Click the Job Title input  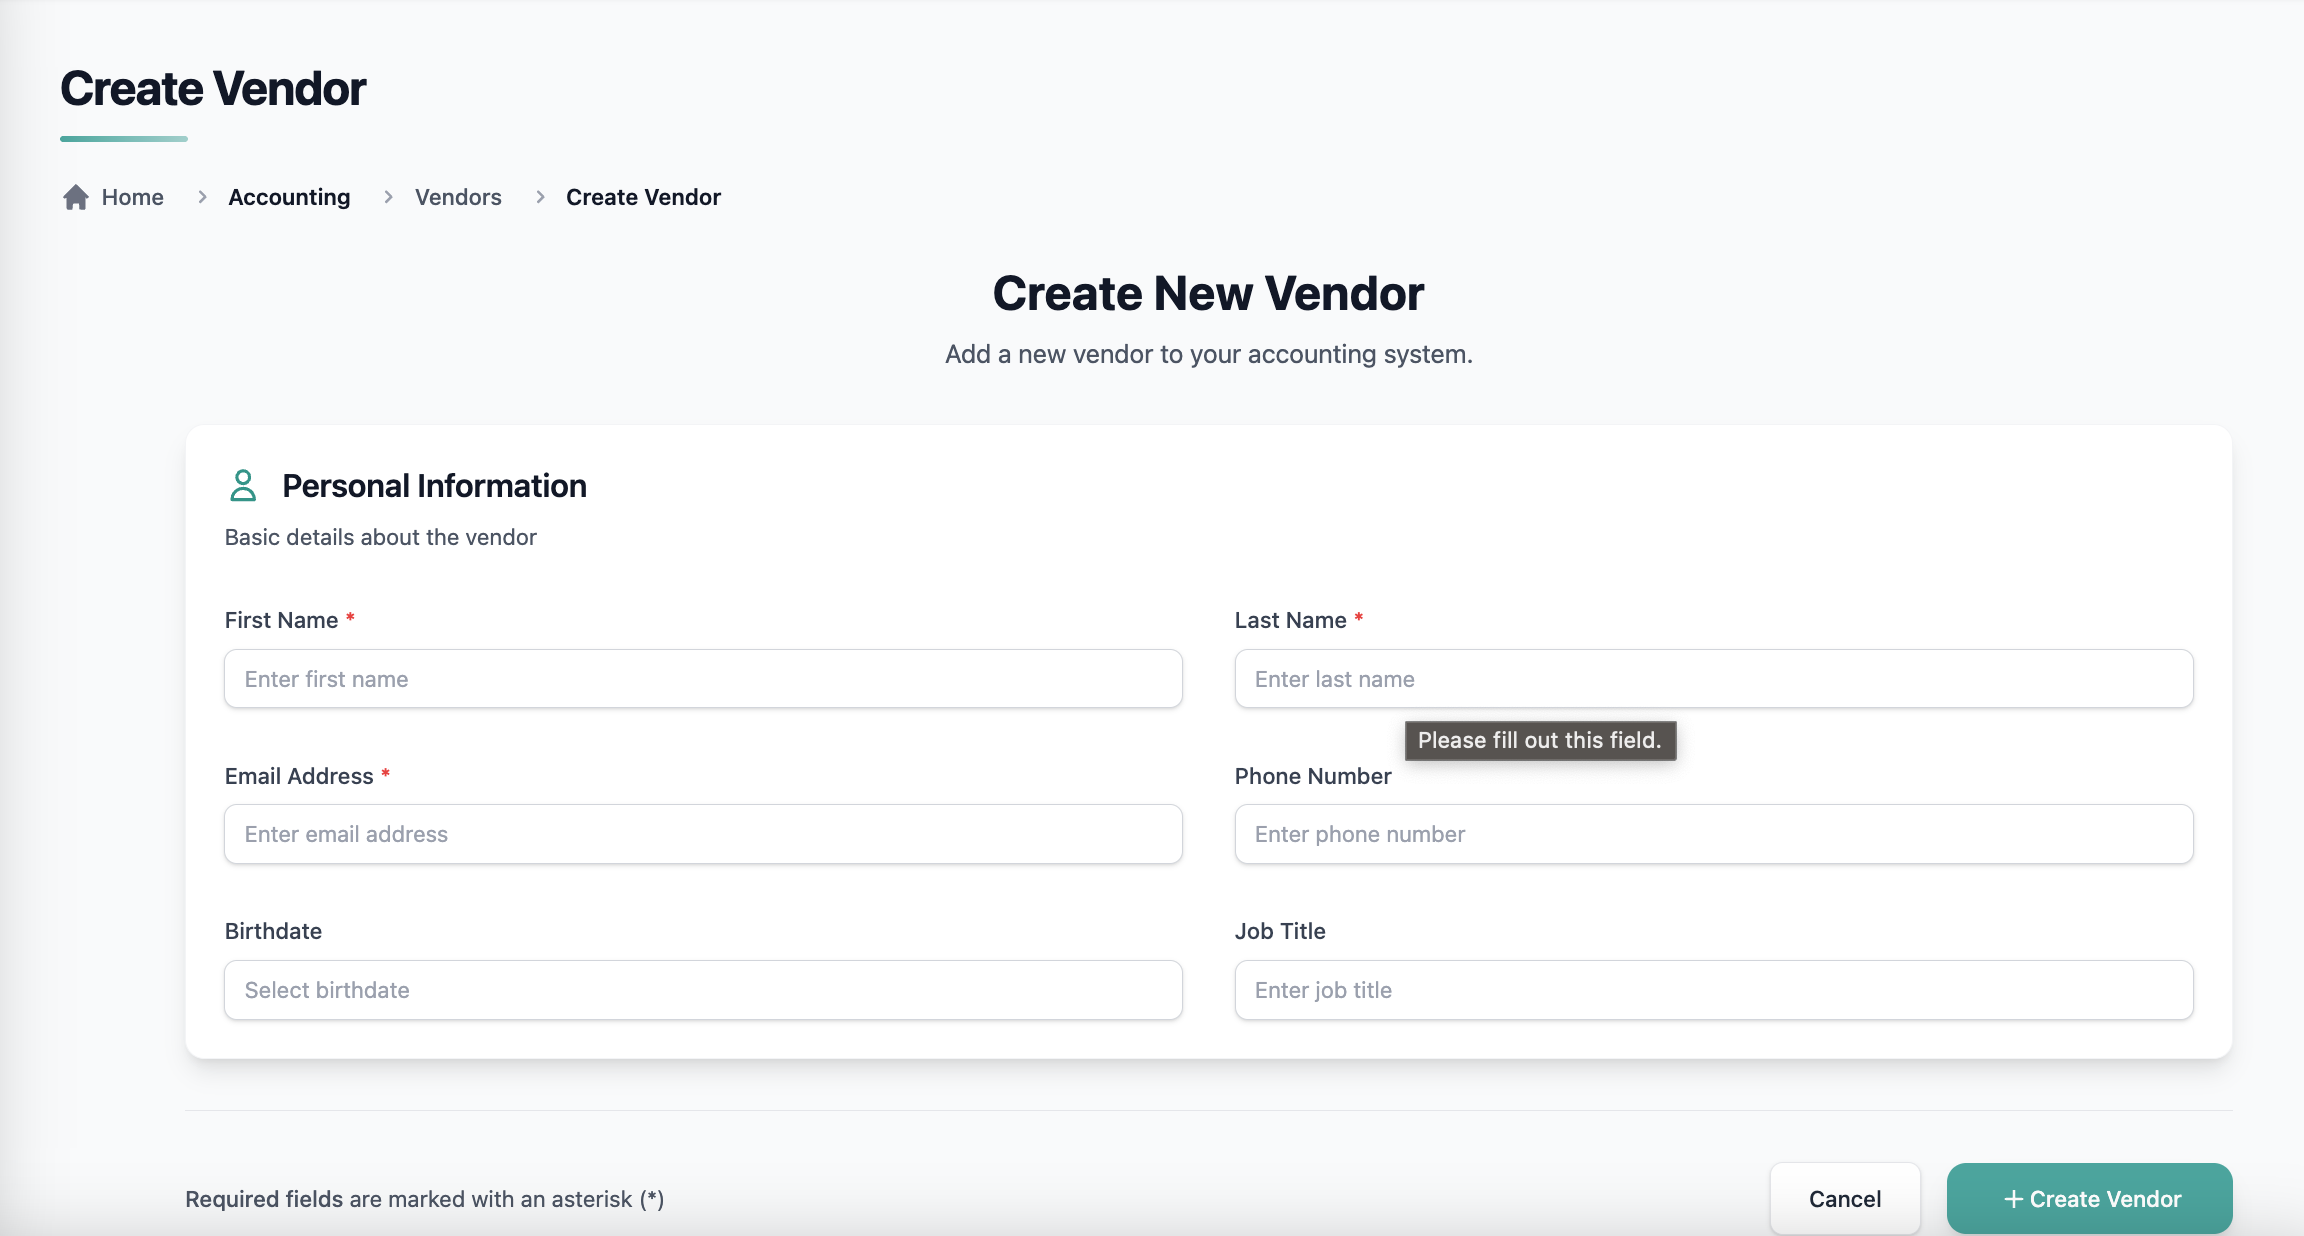pos(1713,990)
